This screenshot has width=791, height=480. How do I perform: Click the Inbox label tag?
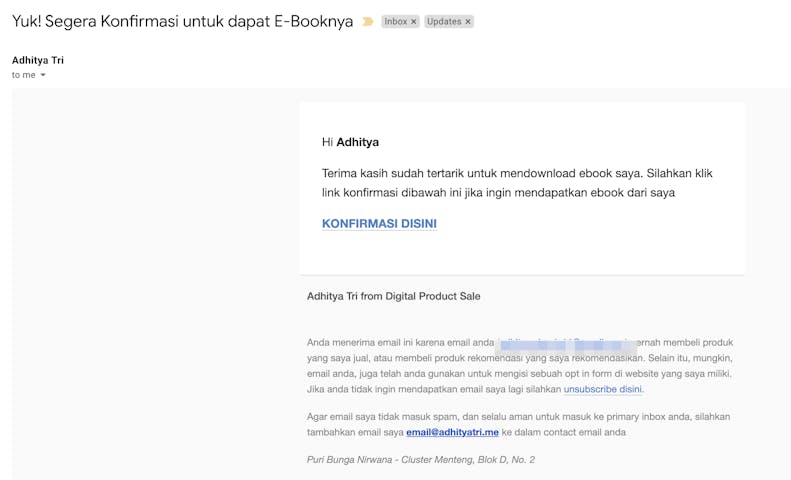pyautogui.click(x=396, y=21)
